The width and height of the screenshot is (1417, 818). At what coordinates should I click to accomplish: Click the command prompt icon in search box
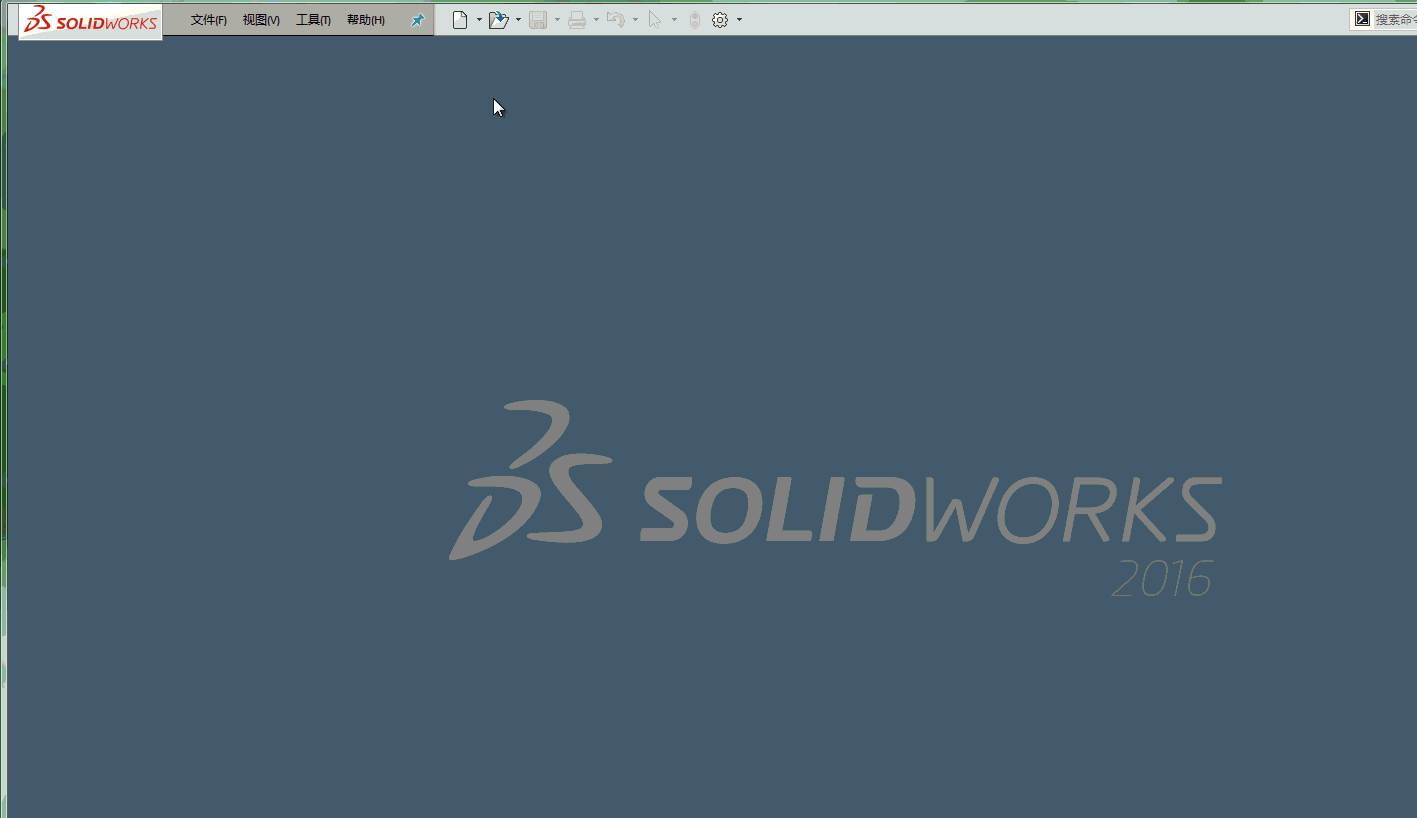tap(1362, 19)
